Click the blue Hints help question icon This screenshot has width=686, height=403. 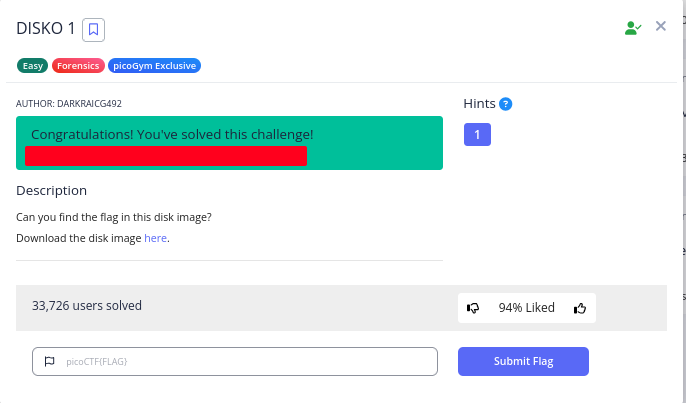click(506, 104)
